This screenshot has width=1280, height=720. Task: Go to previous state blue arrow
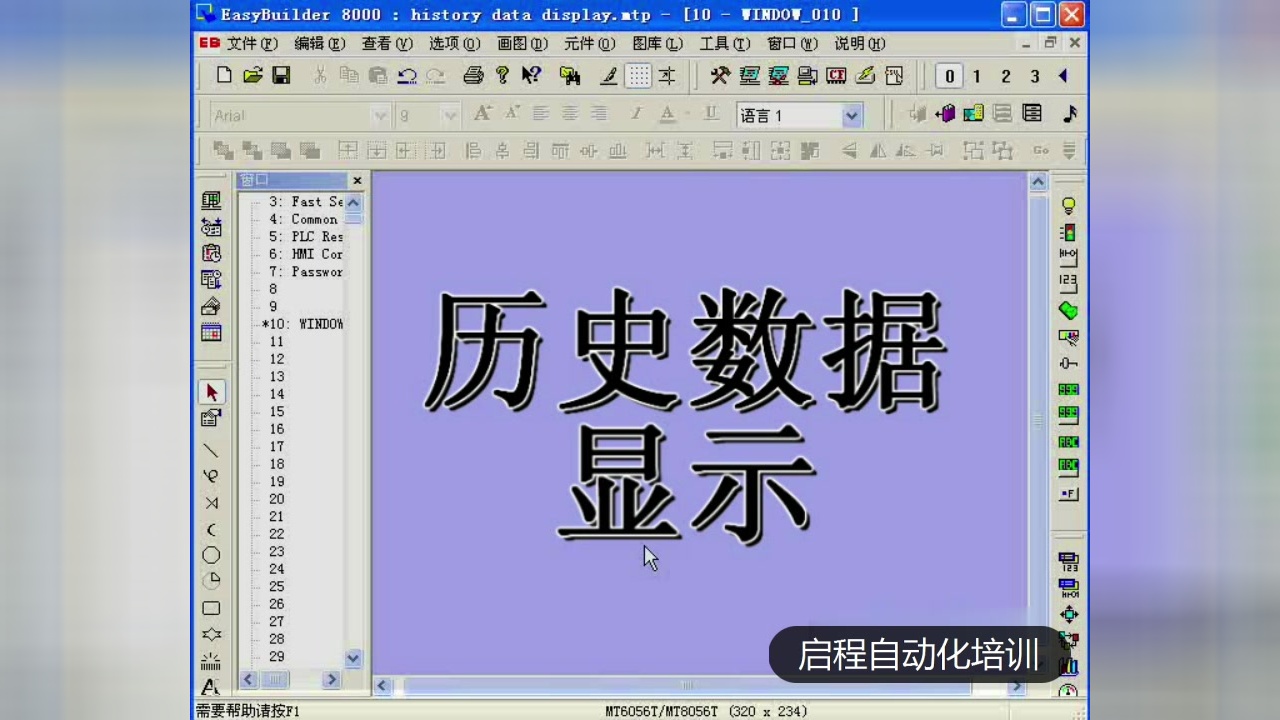(1062, 76)
